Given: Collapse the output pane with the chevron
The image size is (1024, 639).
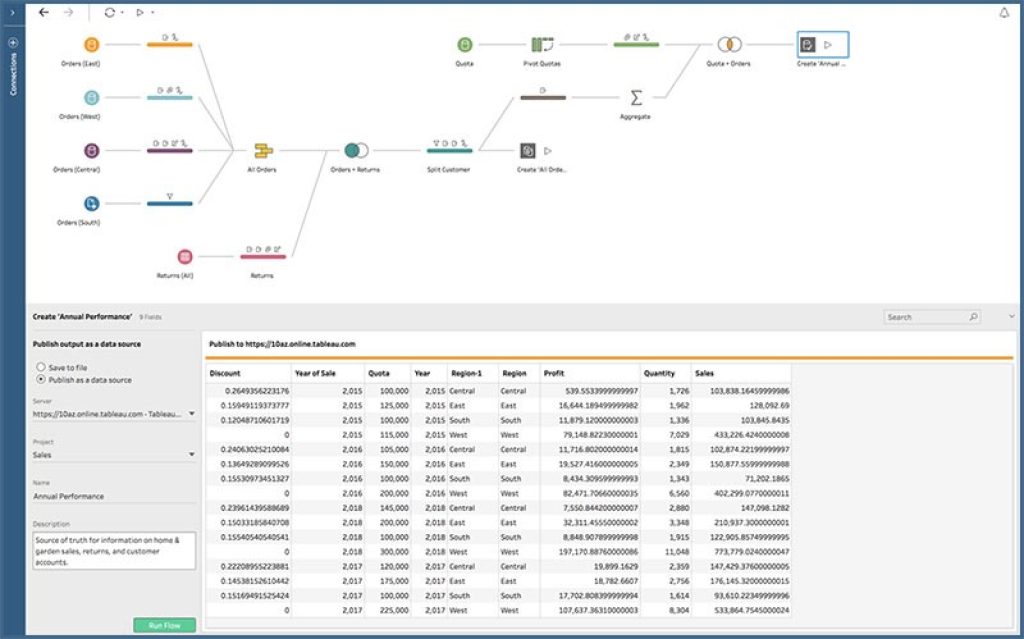Looking at the screenshot, I should point(1012,317).
